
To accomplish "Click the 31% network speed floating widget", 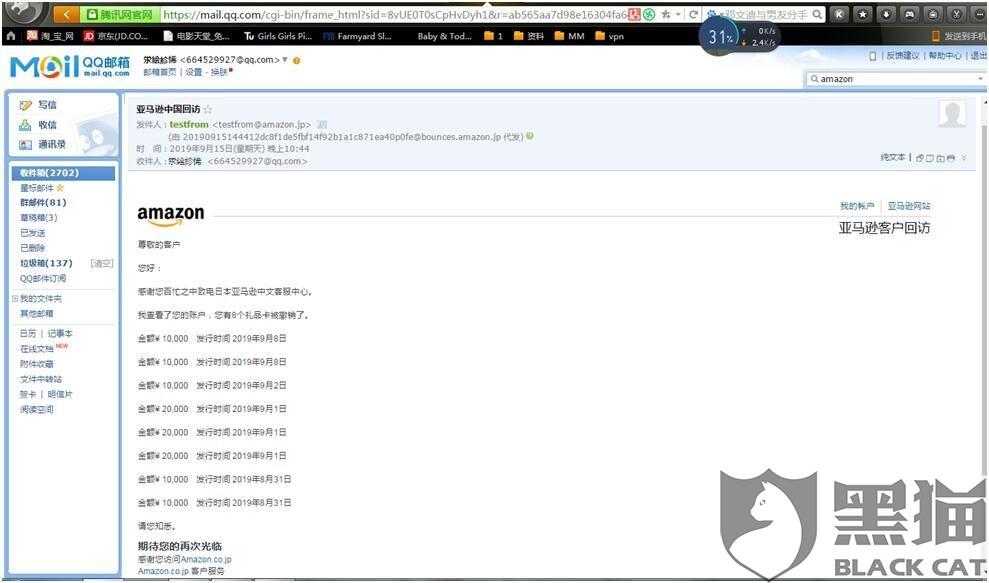I will pos(739,37).
